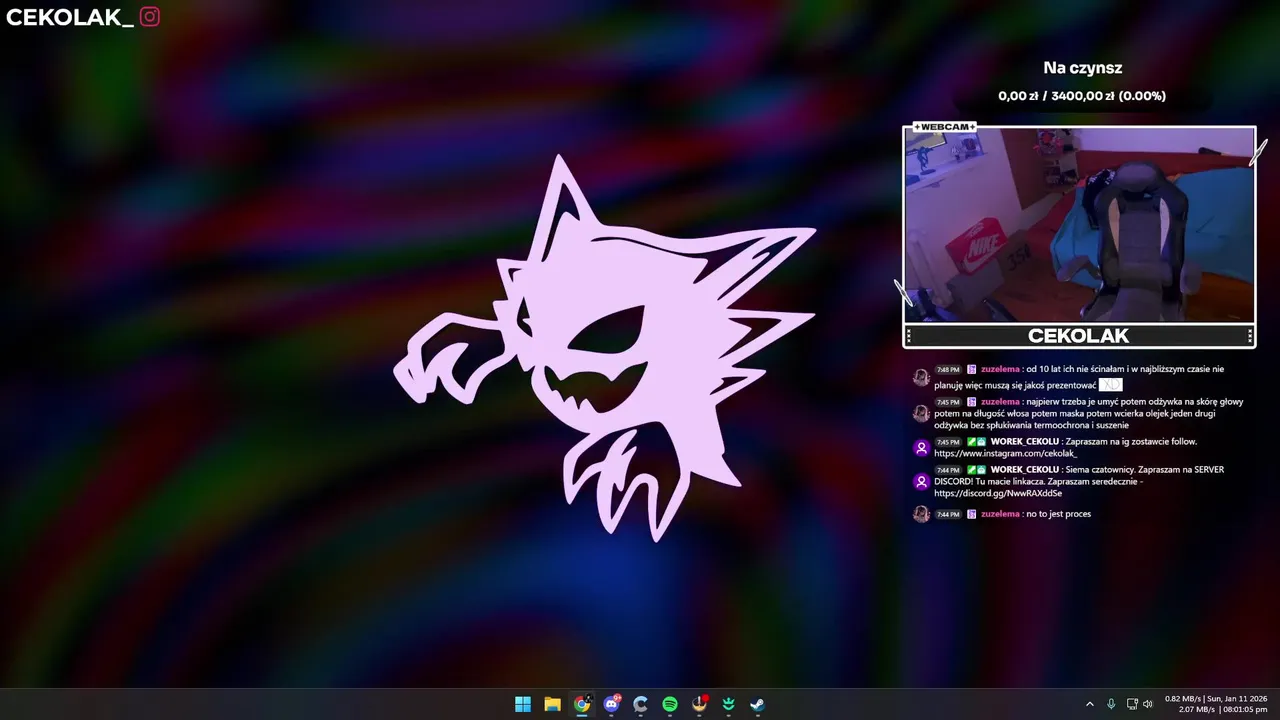Click WOREK_CEKOLU username on Discord message

[x=1024, y=470]
